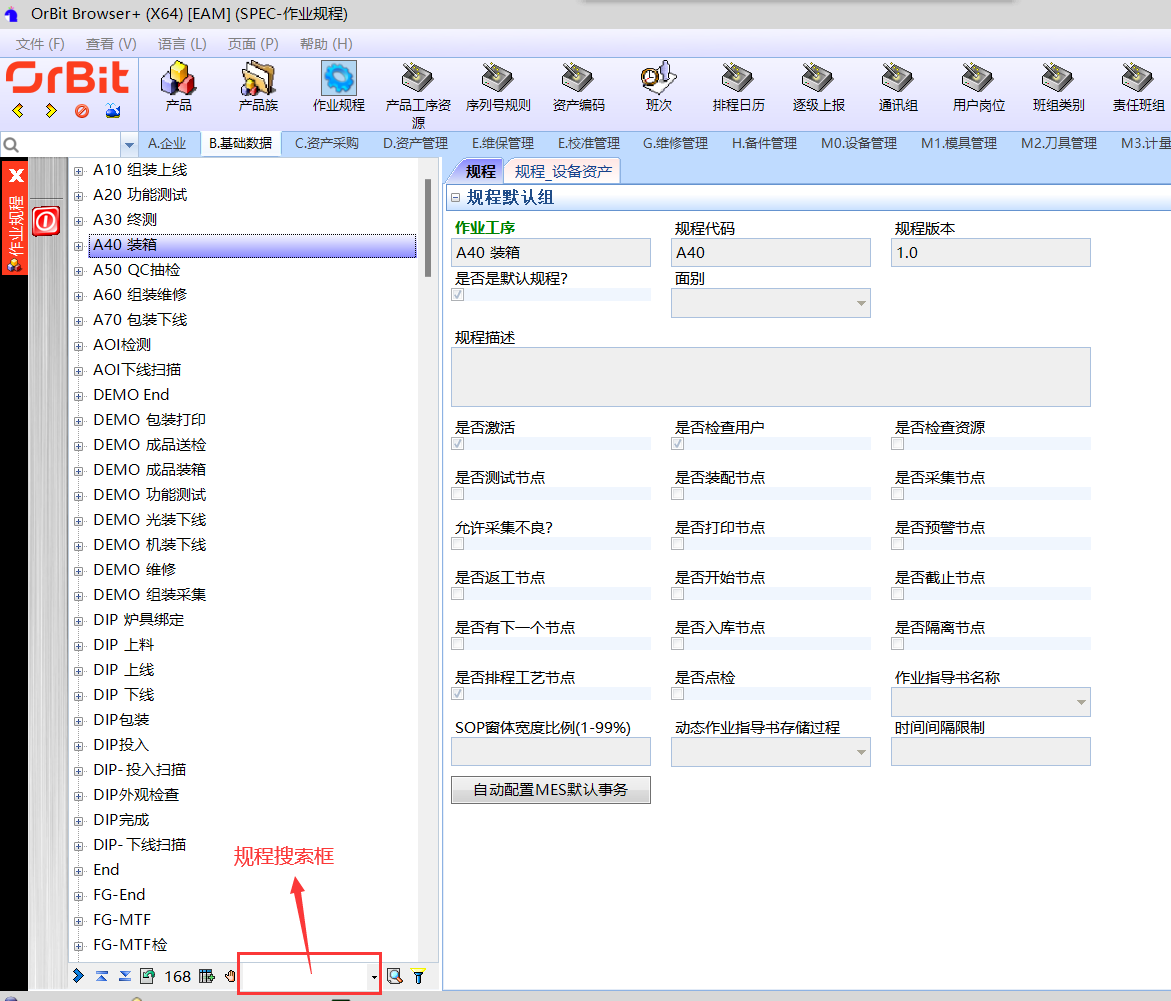This screenshot has width=1171, height=1001.
Task: Open the 面别 dropdown
Action: [861, 303]
